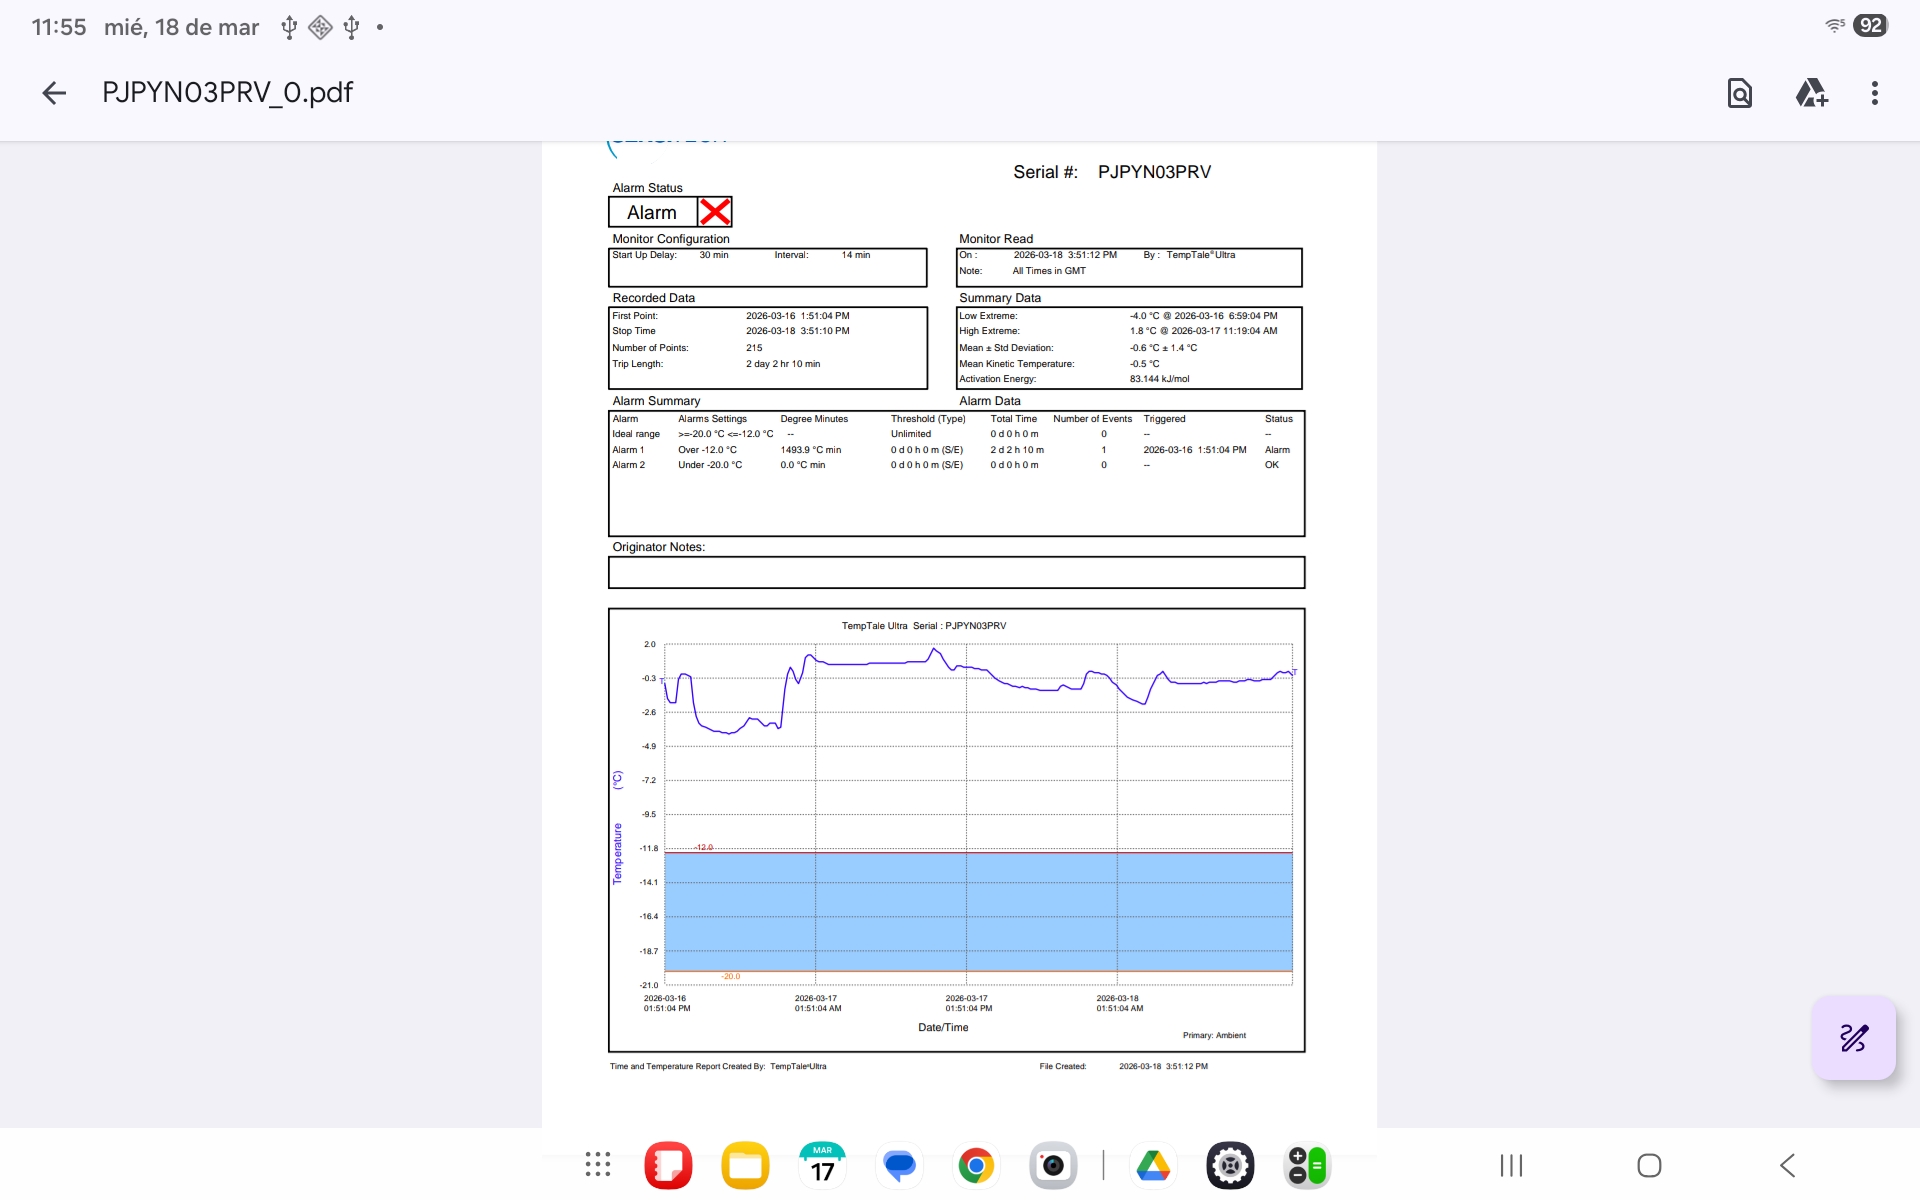
Task: Tap the PJPYN03PRV_0.pdf file title
Action: pyautogui.click(x=227, y=93)
